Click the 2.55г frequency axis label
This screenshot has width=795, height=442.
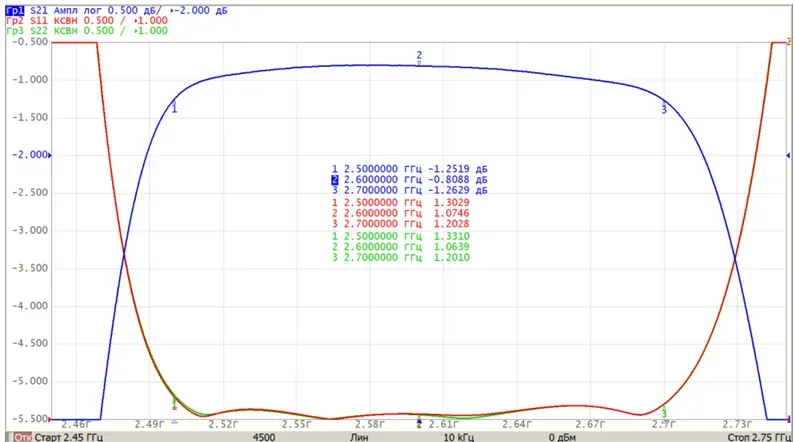(297, 424)
